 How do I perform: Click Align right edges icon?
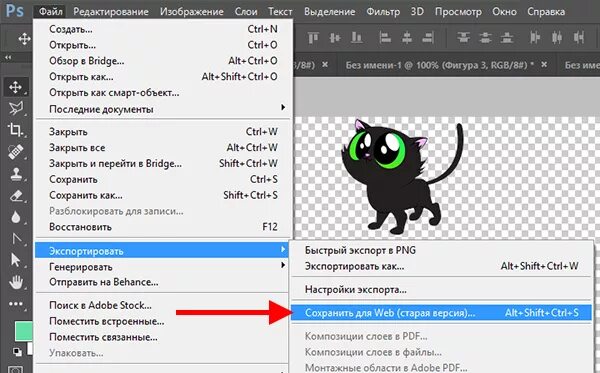point(428,37)
